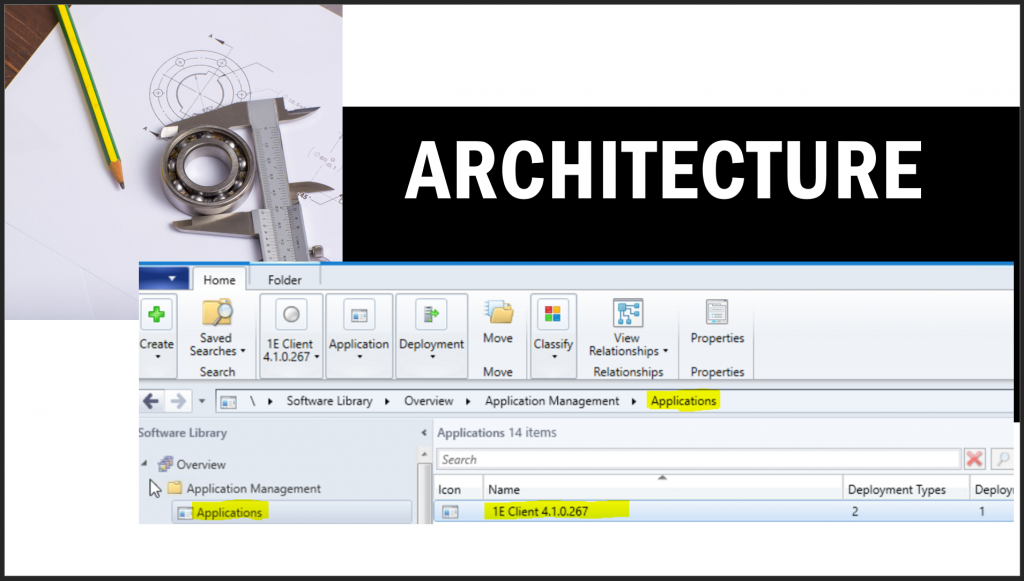Sort by Deployment Types column header
Viewport: 1024px width, 581px height.
(x=906, y=489)
